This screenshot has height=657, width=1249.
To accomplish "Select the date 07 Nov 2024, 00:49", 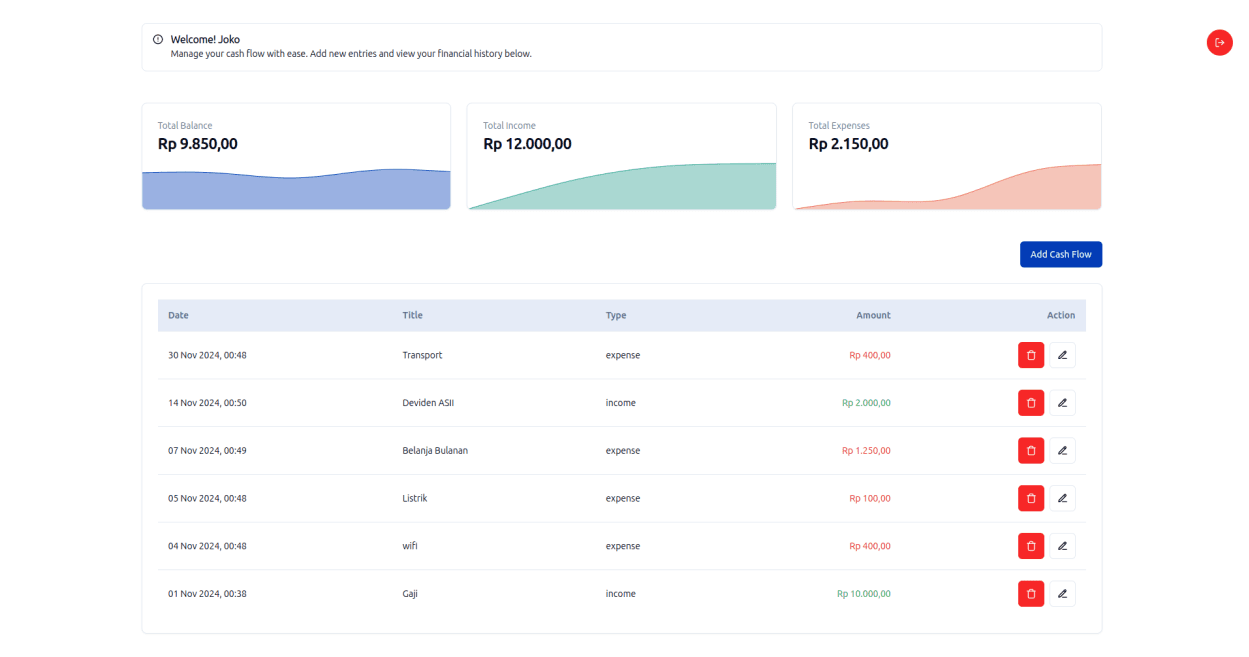I will point(207,451).
